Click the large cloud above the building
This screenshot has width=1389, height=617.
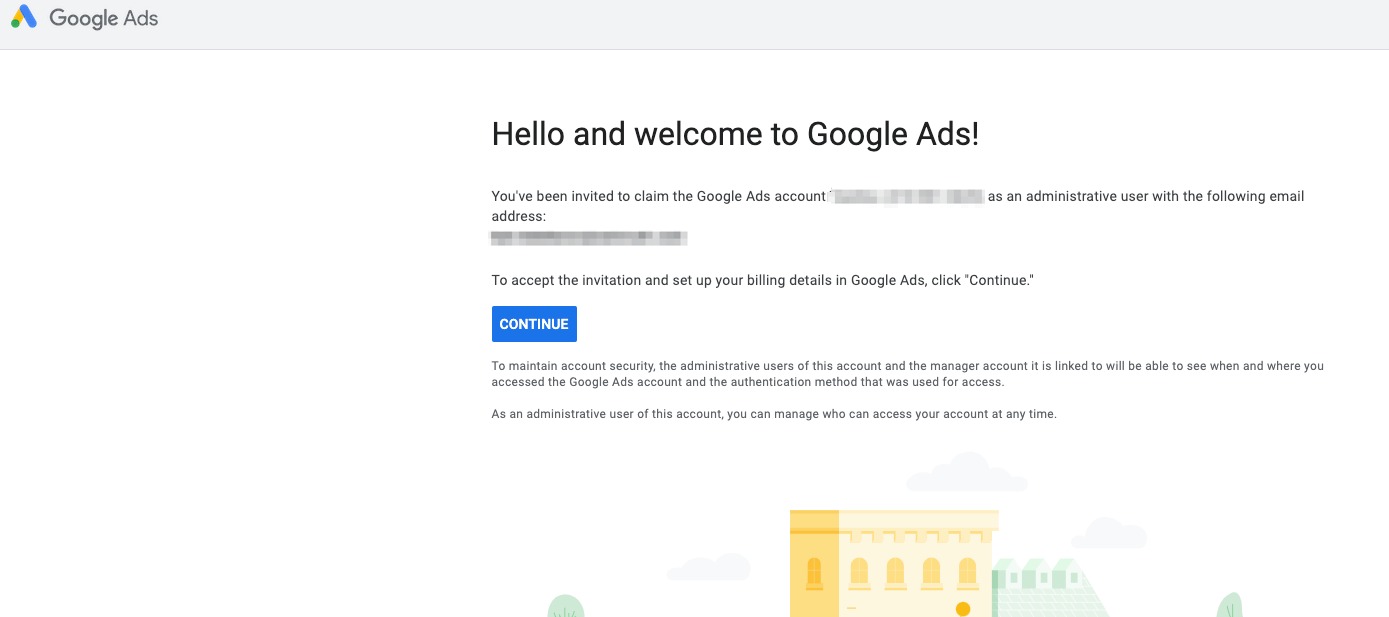pos(967,472)
